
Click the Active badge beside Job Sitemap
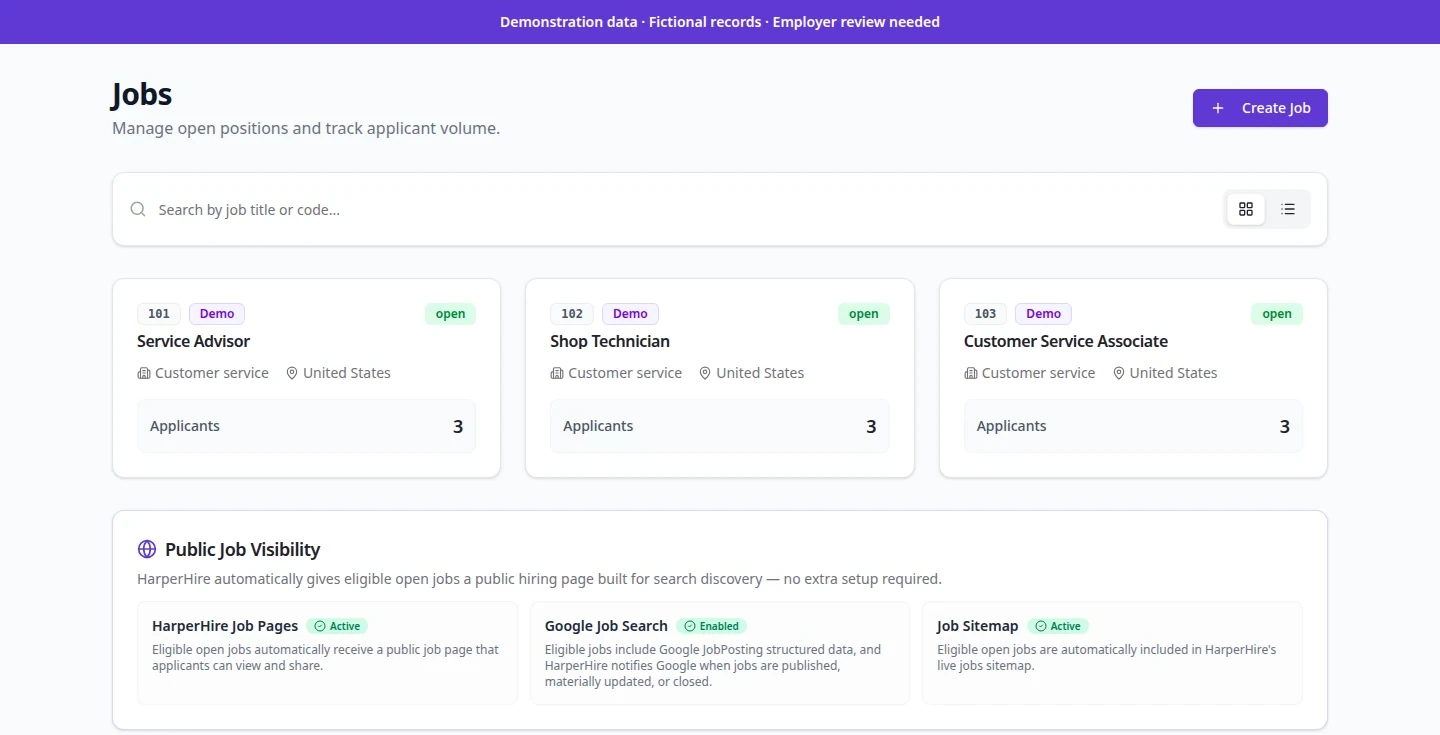[x=1058, y=626]
